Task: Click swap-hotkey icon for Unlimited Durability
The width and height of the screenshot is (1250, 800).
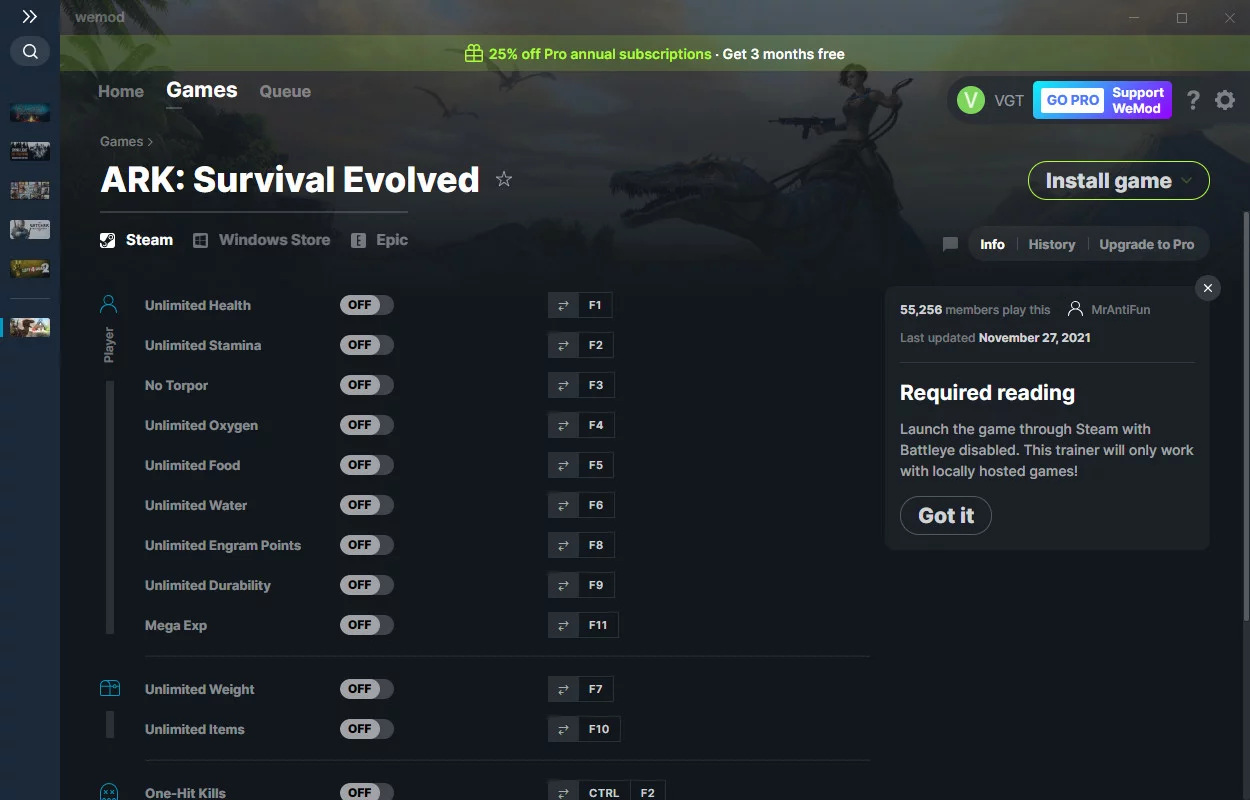Action: tap(563, 585)
